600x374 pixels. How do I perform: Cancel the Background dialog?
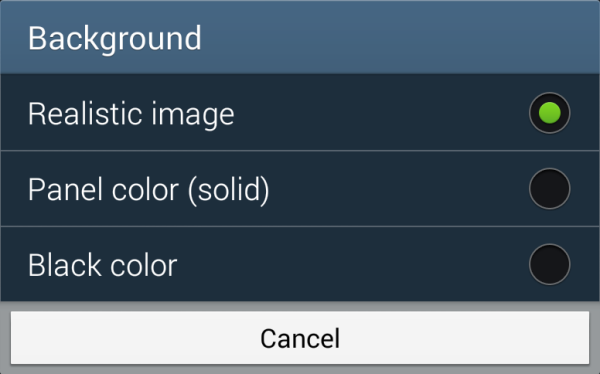click(x=300, y=338)
